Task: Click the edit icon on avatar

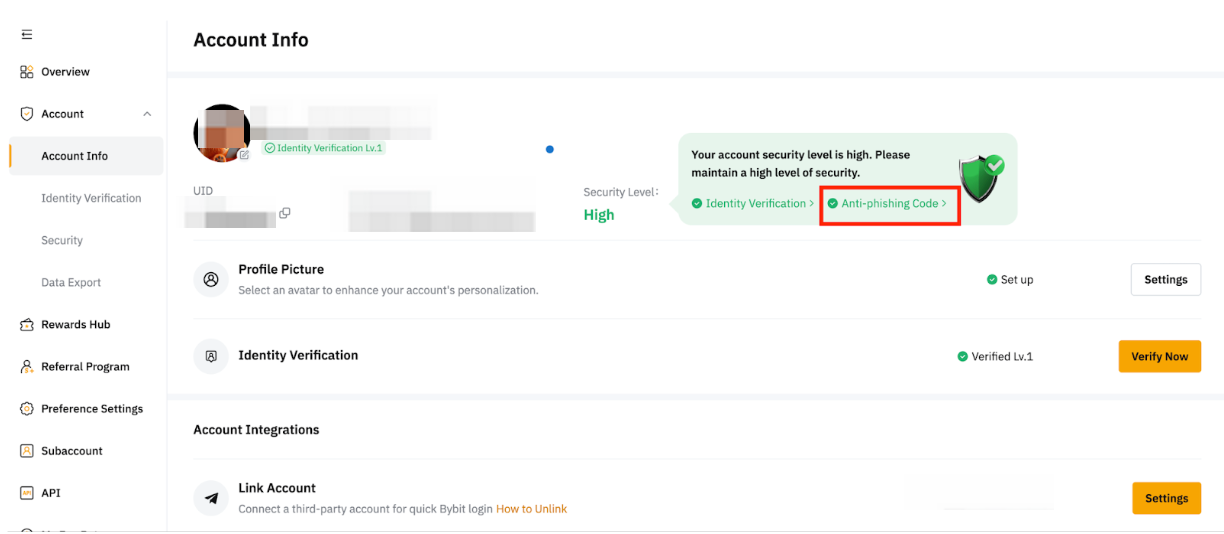Action: [x=244, y=155]
